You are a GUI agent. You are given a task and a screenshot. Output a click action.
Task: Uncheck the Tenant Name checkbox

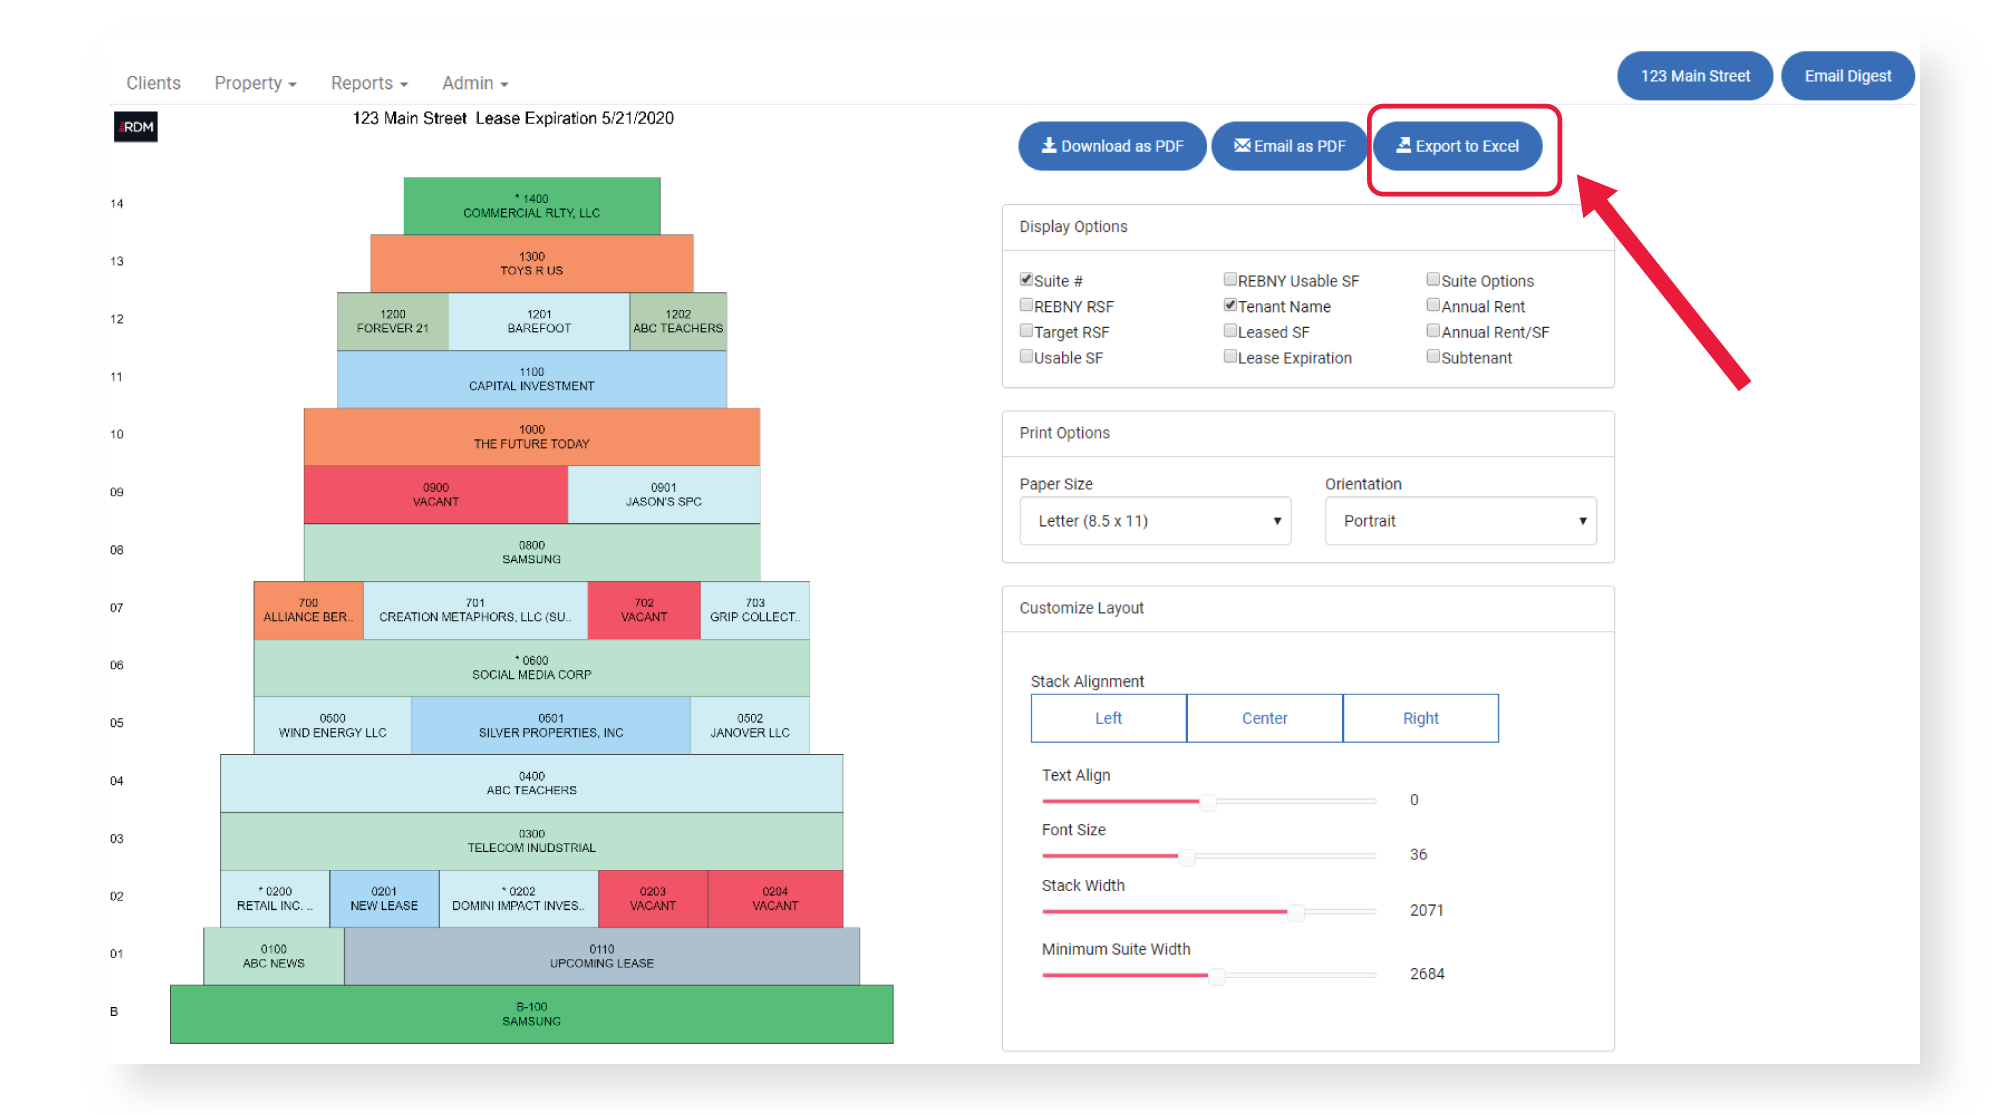[1230, 305]
